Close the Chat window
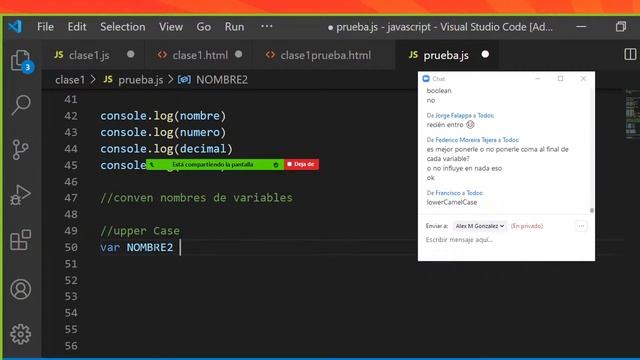The width and height of the screenshot is (640, 360). tap(583, 78)
